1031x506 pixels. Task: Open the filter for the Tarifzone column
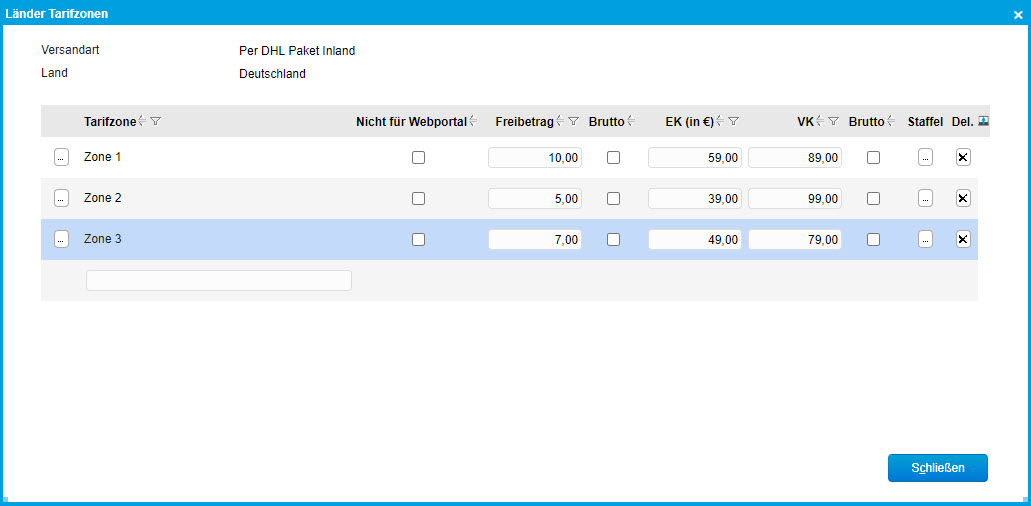coord(155,121)
